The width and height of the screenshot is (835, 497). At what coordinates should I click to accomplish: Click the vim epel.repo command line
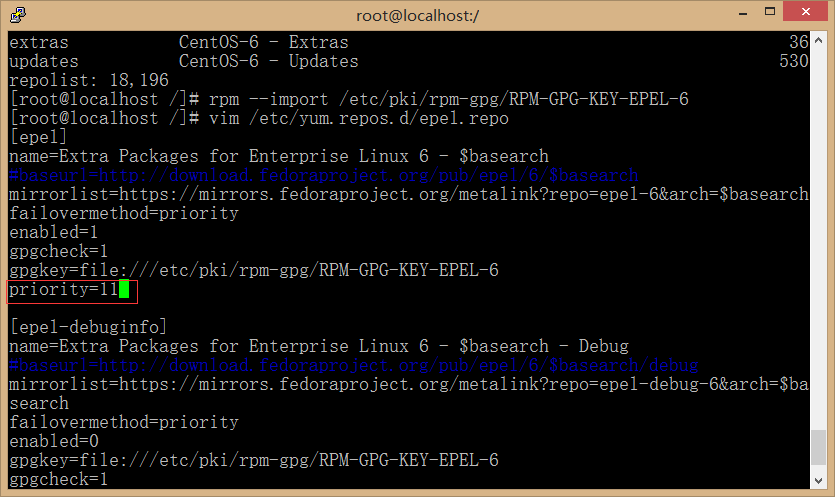(x=258, y=118)
